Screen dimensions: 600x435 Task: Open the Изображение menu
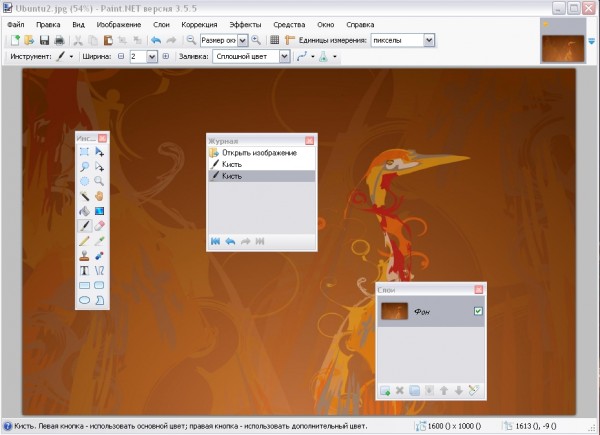pyautogui.click(x=119, y=24)
